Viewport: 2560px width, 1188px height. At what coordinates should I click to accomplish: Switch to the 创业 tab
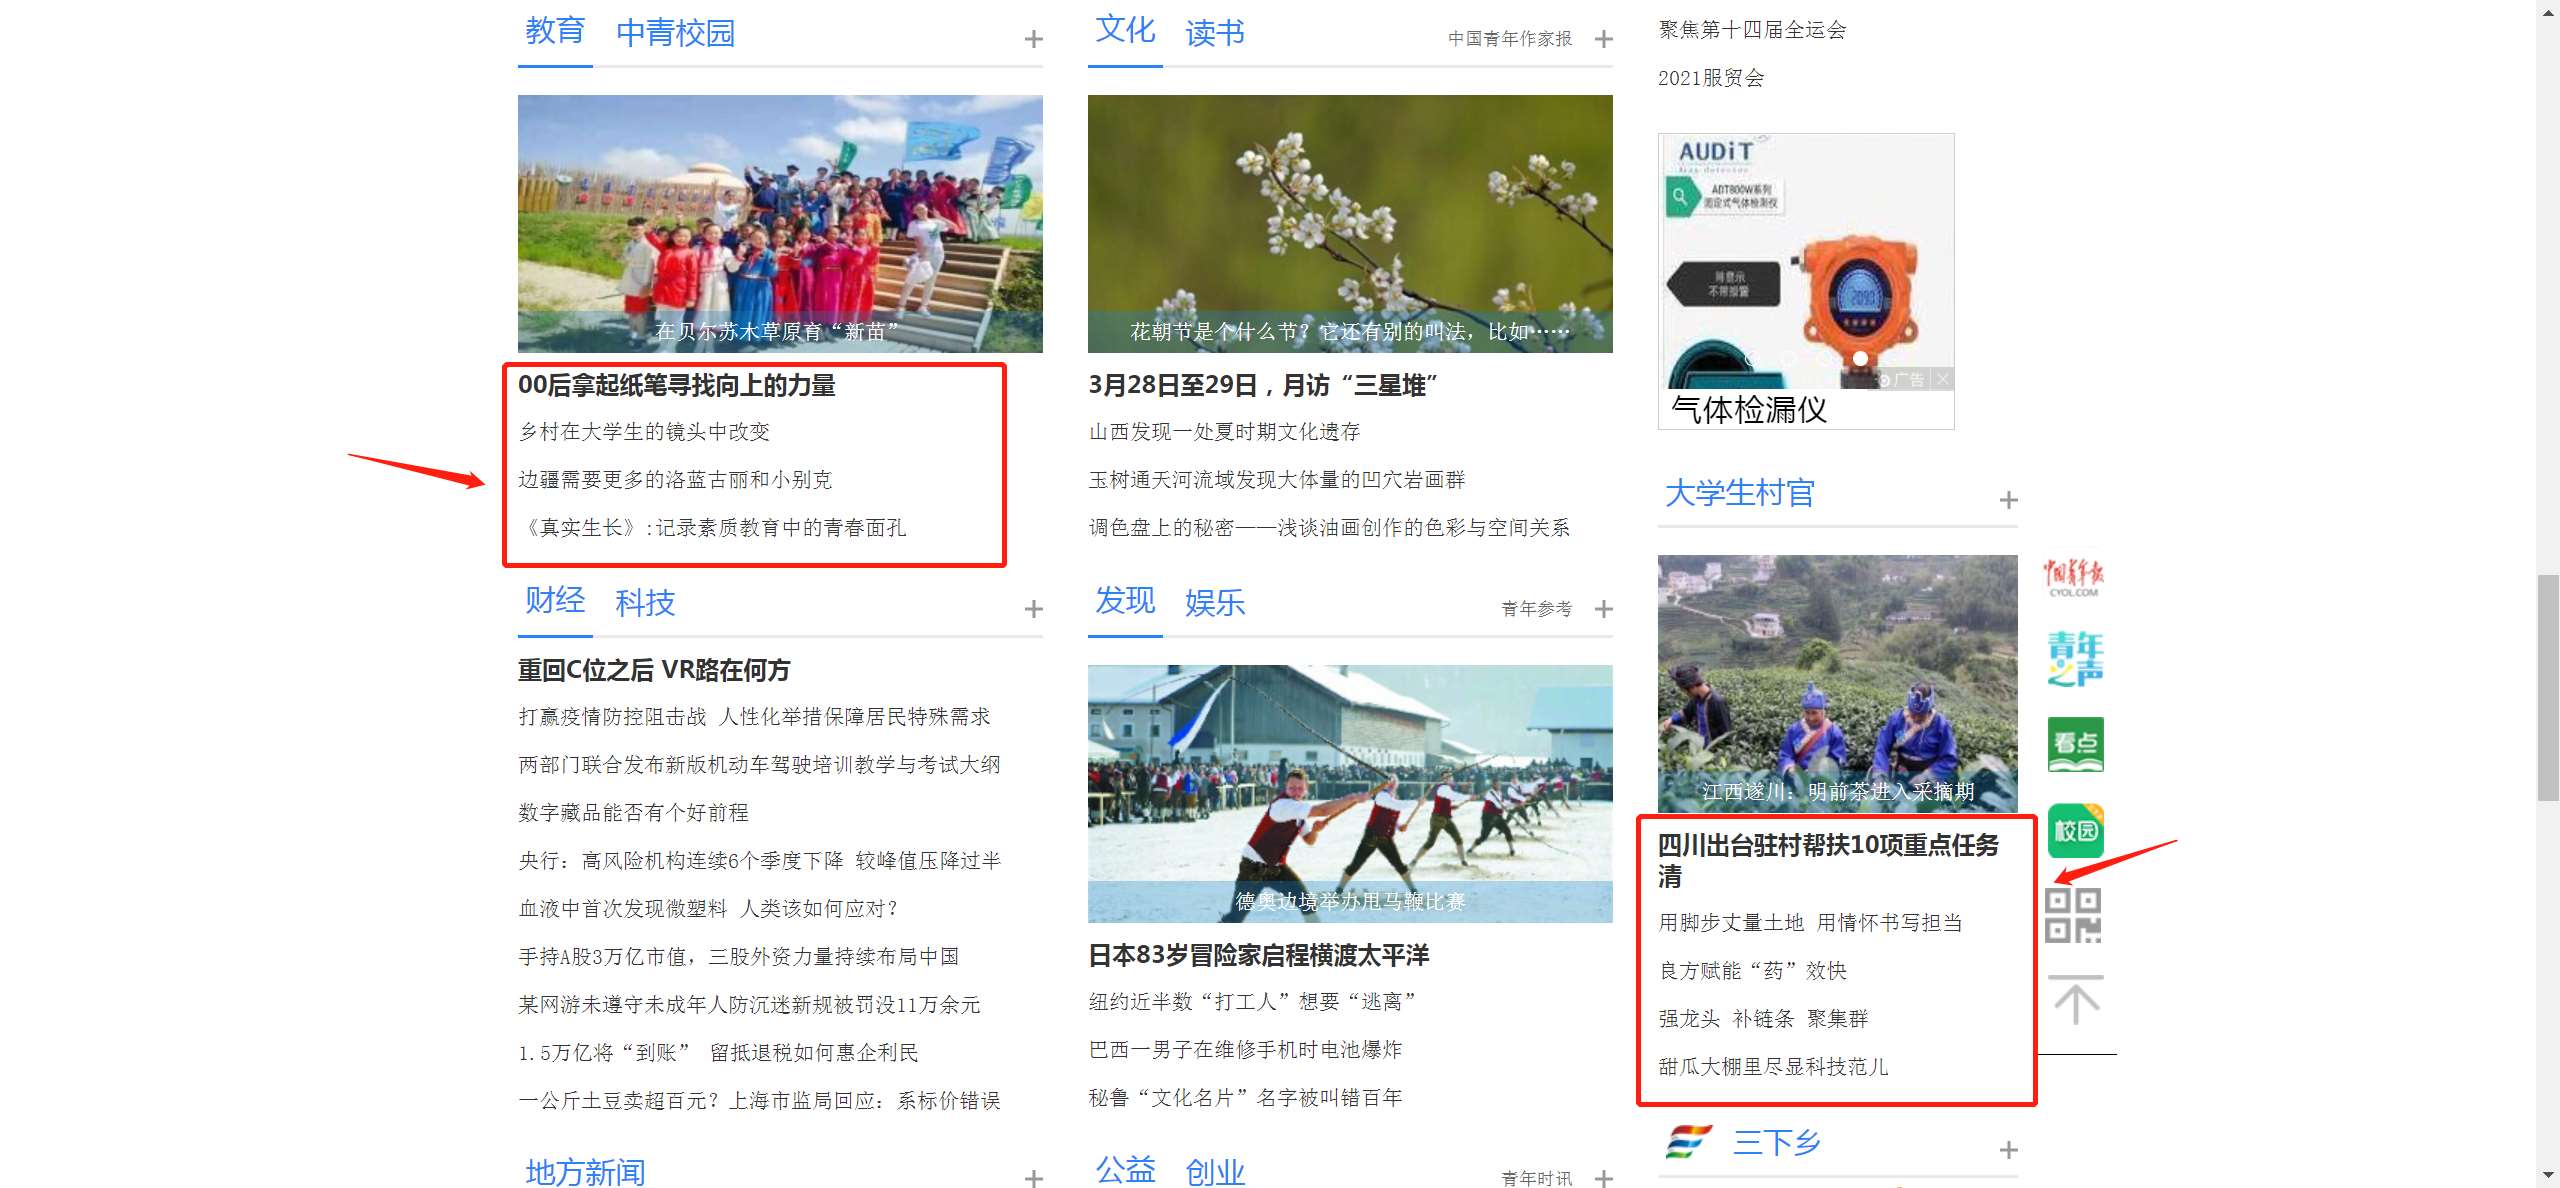point(1215,1172)
